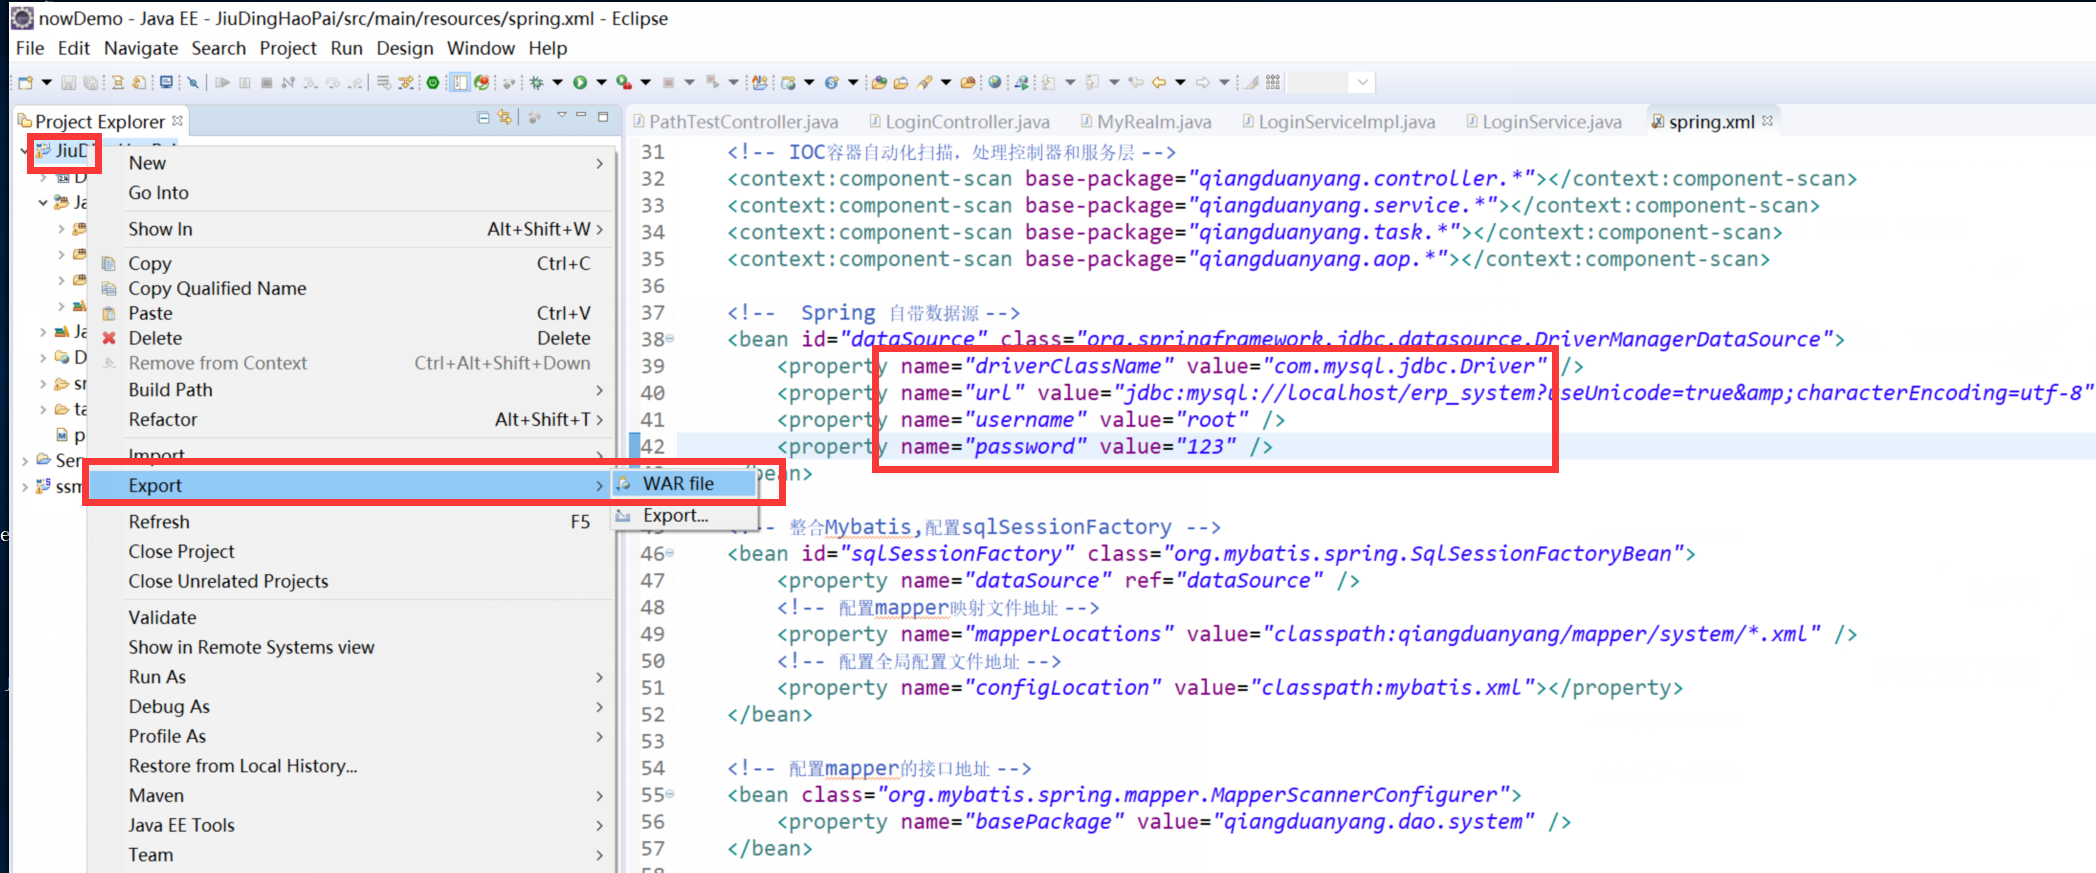This screenshot has height=873, width=2096.
Task: Switch to LoginServiceImpl.java tab
Action: (x=1339, y=122)
